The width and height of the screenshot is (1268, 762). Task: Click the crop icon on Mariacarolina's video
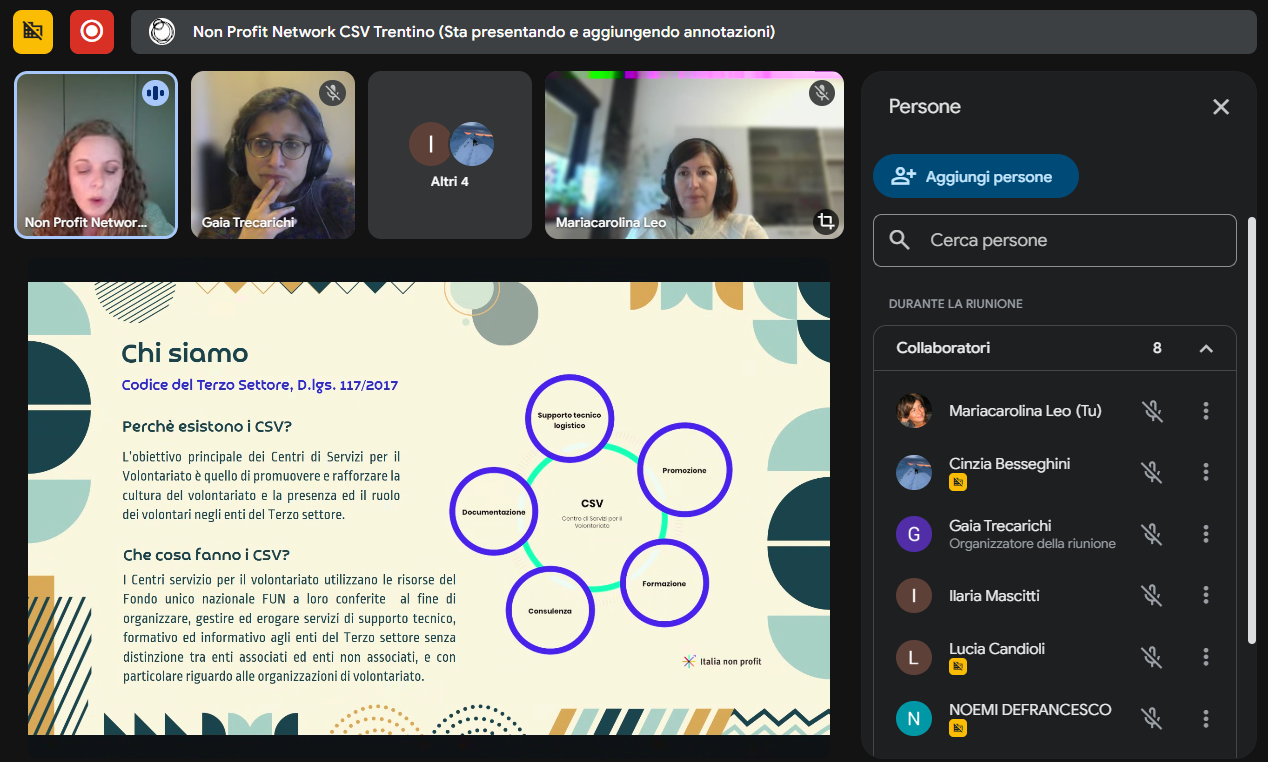[825, 221]
